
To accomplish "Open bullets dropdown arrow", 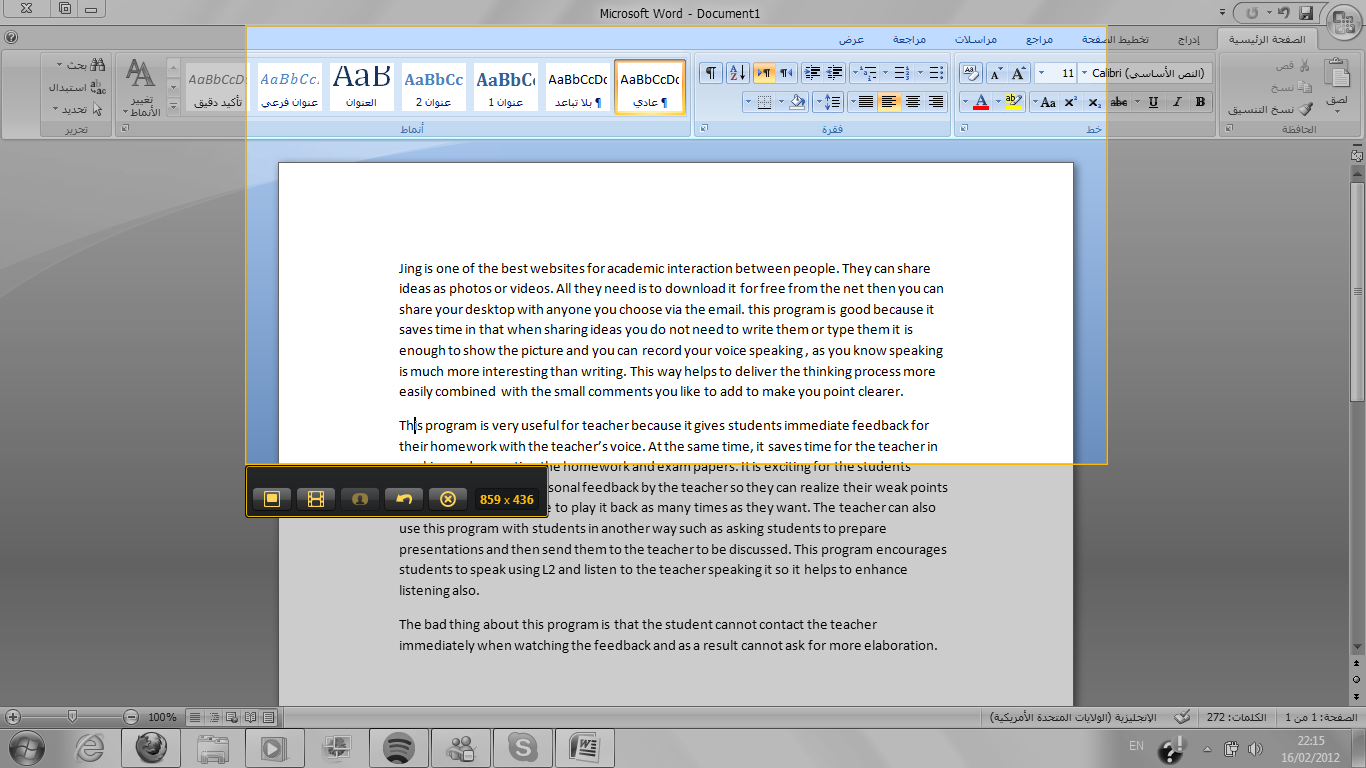I will click(922, 73).
